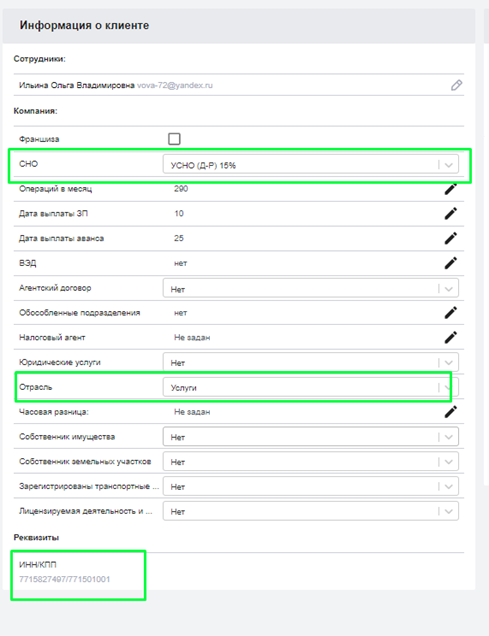Expand Зарегистрированы транспортные dropdown
Screen dimensions: 489x636
click(311, 486)
